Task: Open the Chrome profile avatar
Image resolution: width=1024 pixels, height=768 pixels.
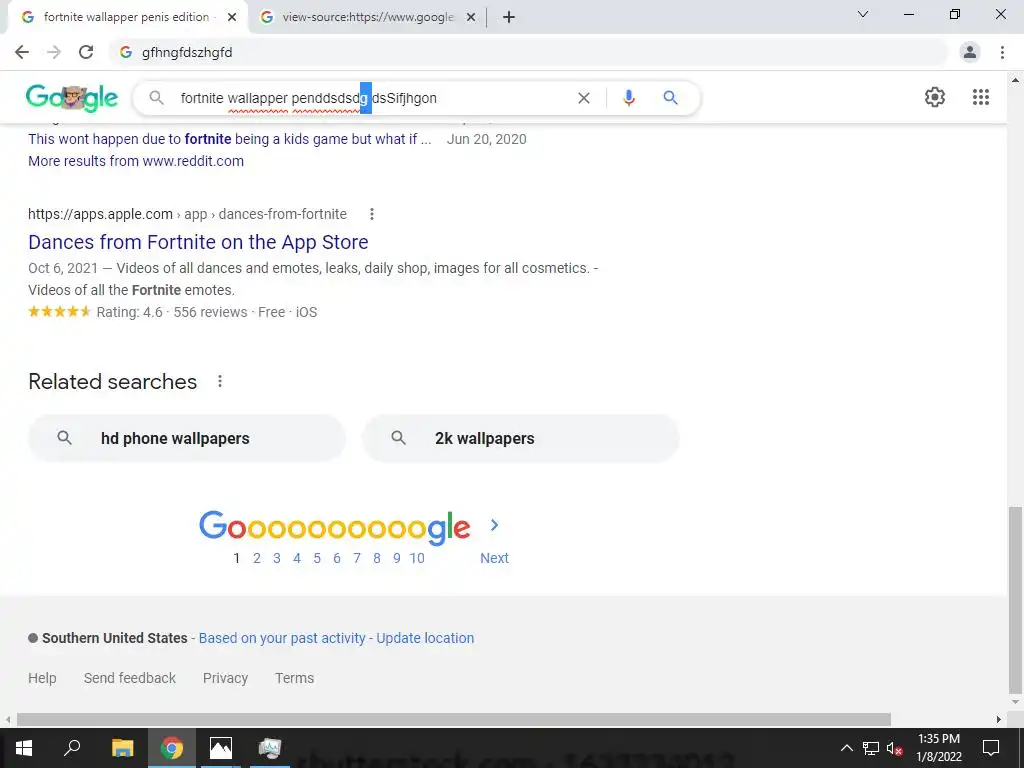Action: click(970, 52)
